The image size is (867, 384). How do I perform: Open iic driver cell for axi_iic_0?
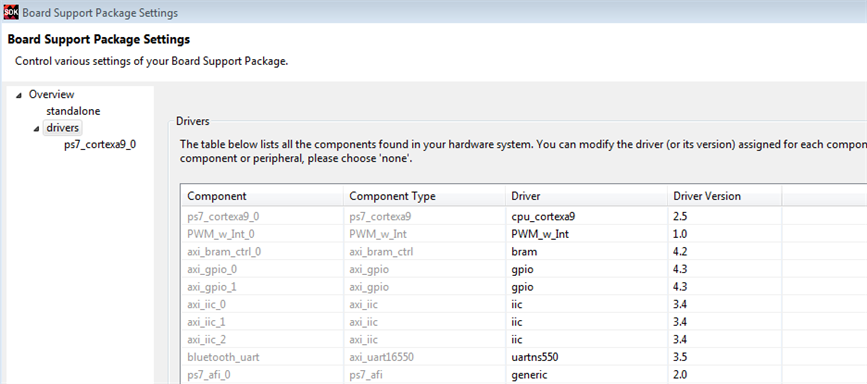(x=586, y=304)
